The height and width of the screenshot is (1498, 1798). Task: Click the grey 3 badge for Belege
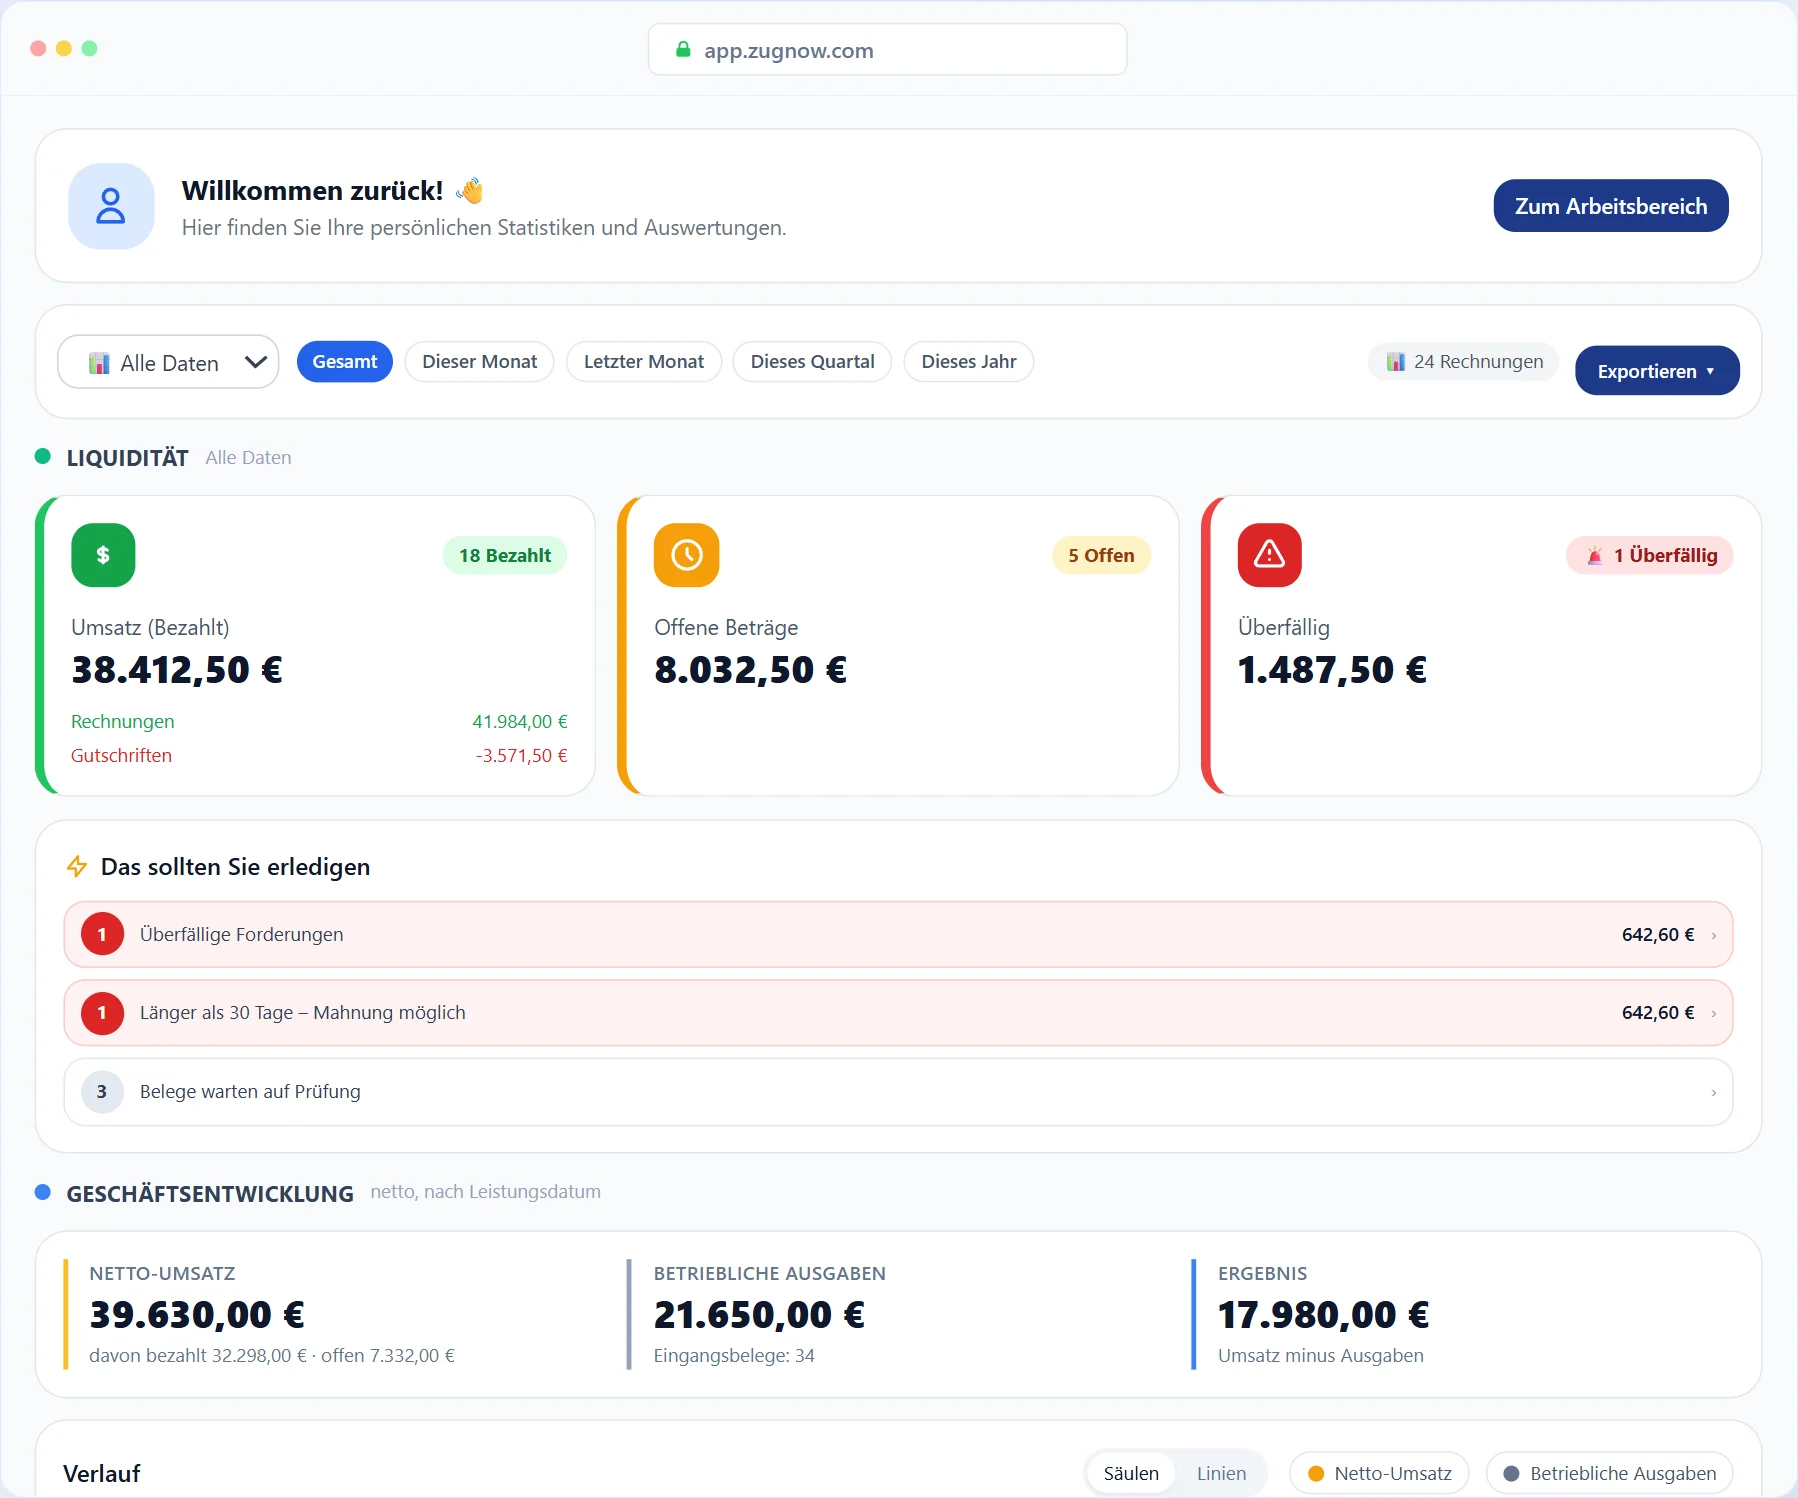(x=102, y=1091)
